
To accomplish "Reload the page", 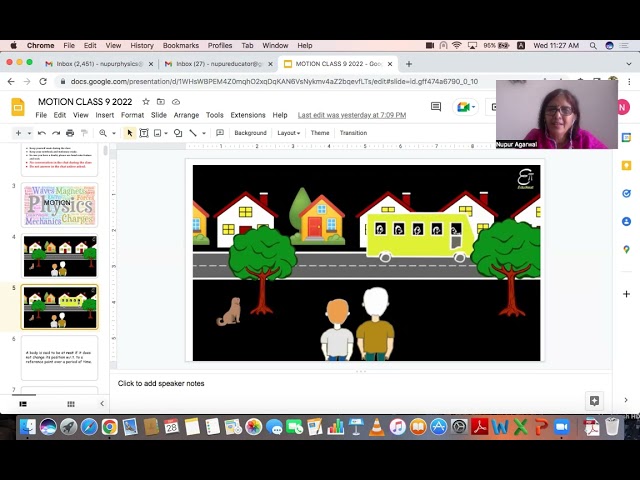I will point(43,82).
